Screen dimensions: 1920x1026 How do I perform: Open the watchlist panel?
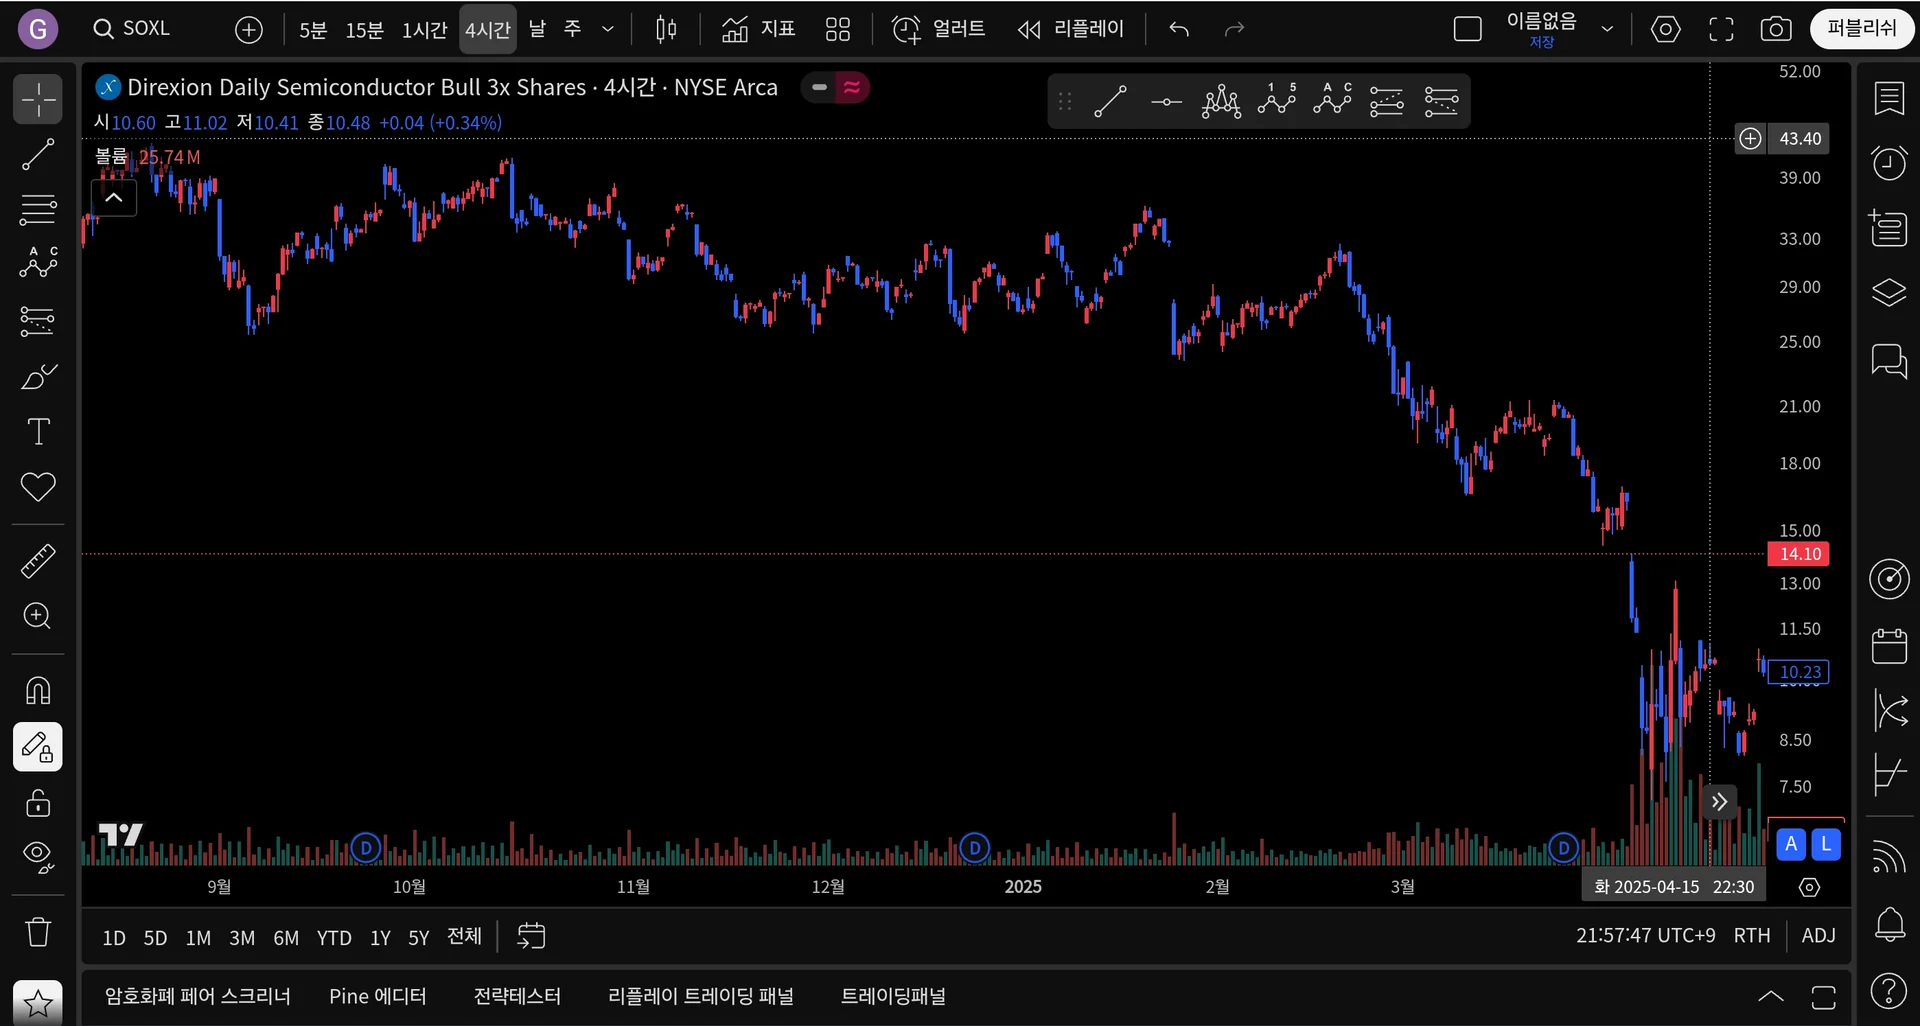[x=1889, y=99]
